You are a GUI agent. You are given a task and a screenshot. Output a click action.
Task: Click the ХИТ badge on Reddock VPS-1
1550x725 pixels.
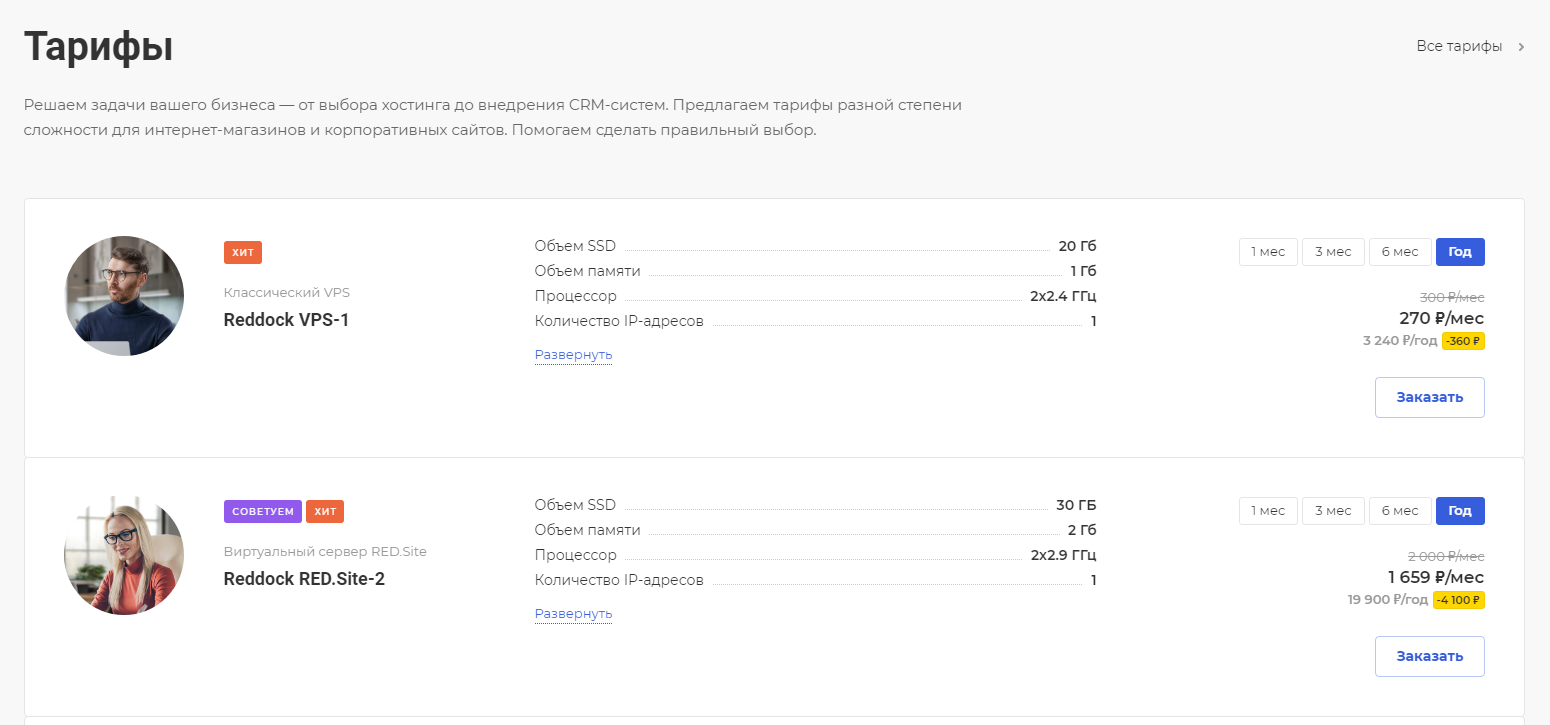pos(243,252)
